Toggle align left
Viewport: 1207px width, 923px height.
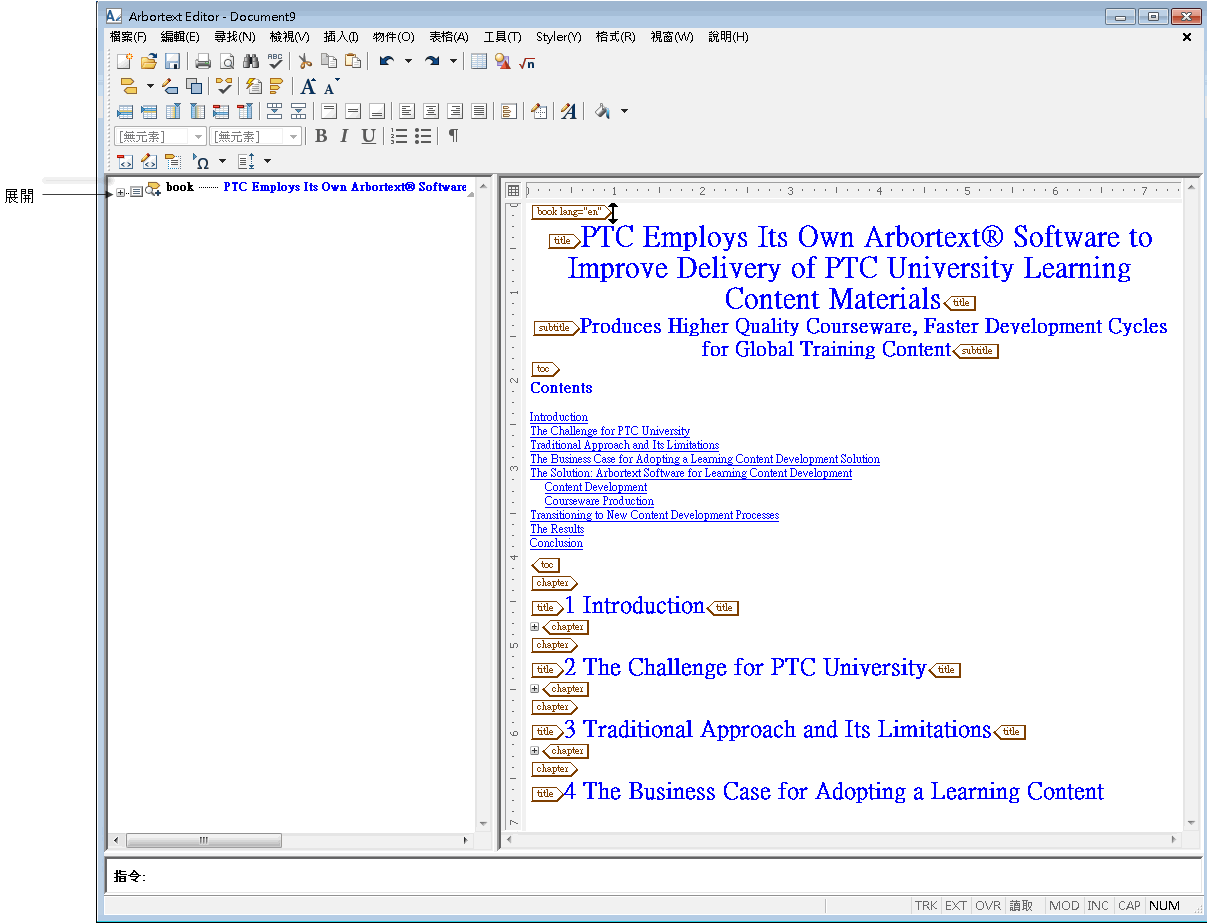[407, 111]
